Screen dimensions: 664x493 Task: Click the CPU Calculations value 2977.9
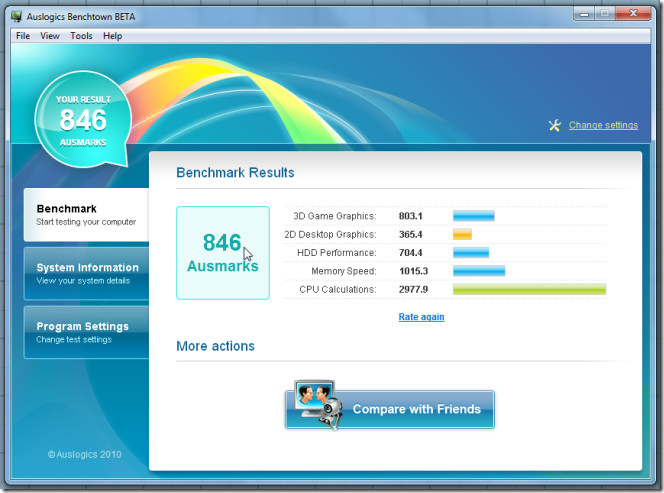click(x=413, y=289)
